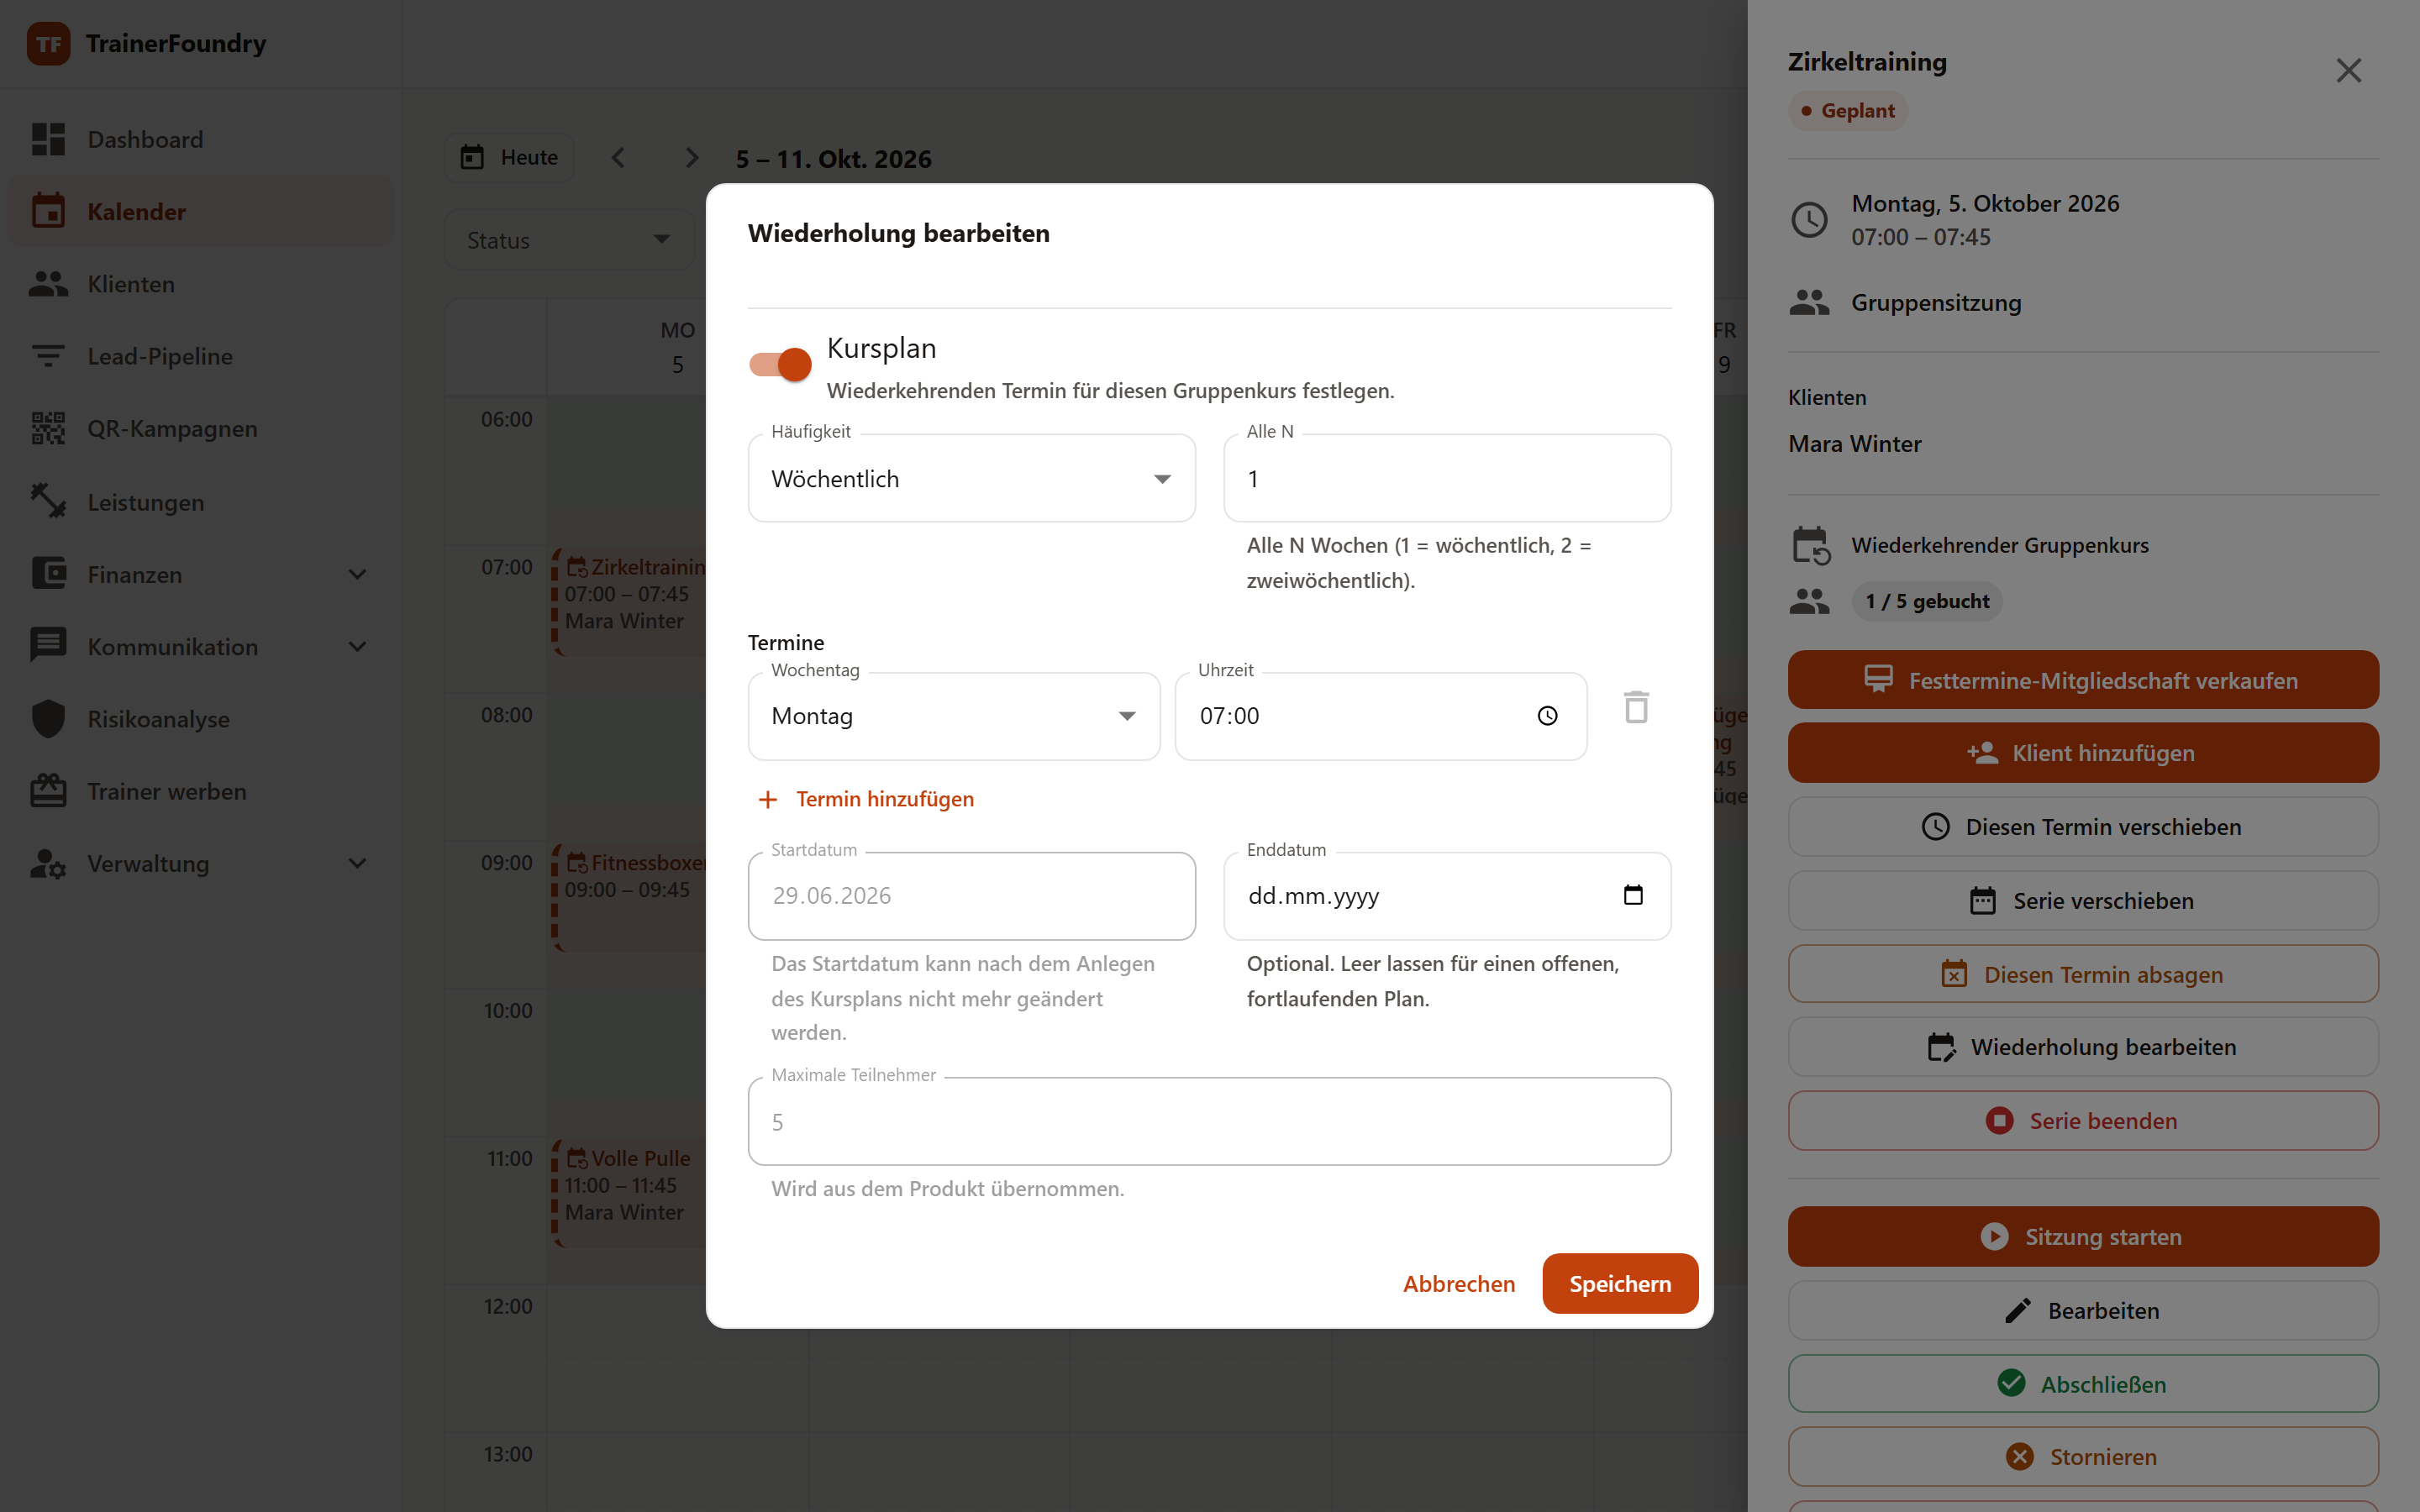Click the Lead-Pipeline filter icon
The width and height of the screenshot is (2420, 1512).
pyautogui.click(x=48, y=356)
